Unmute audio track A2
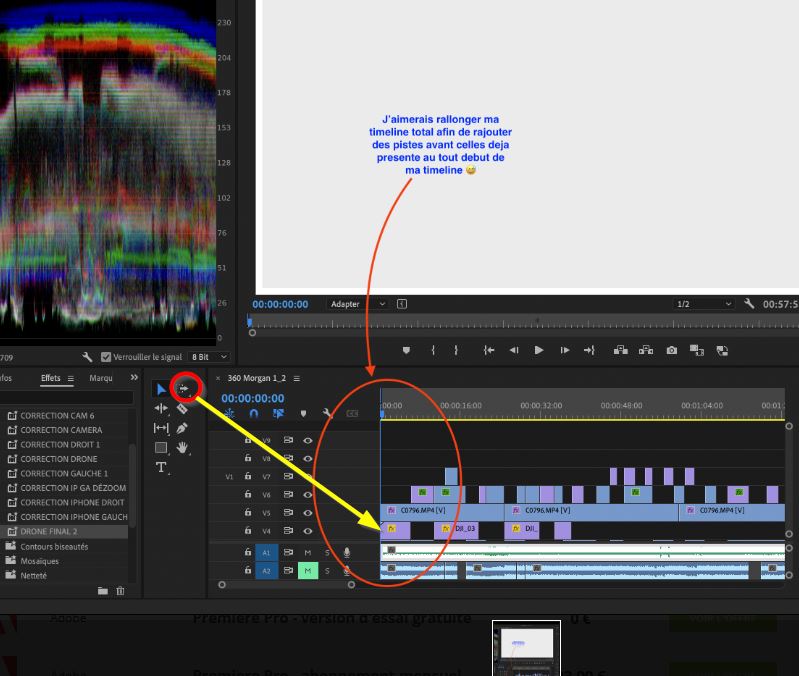This screenshot has width=799, height=676. [307, 571]
